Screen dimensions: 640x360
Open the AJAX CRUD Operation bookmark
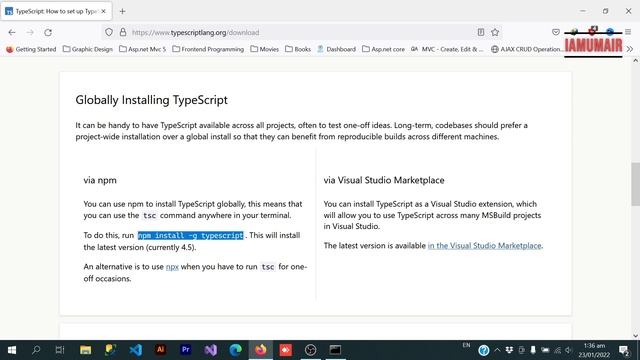[x=527, y=49]
